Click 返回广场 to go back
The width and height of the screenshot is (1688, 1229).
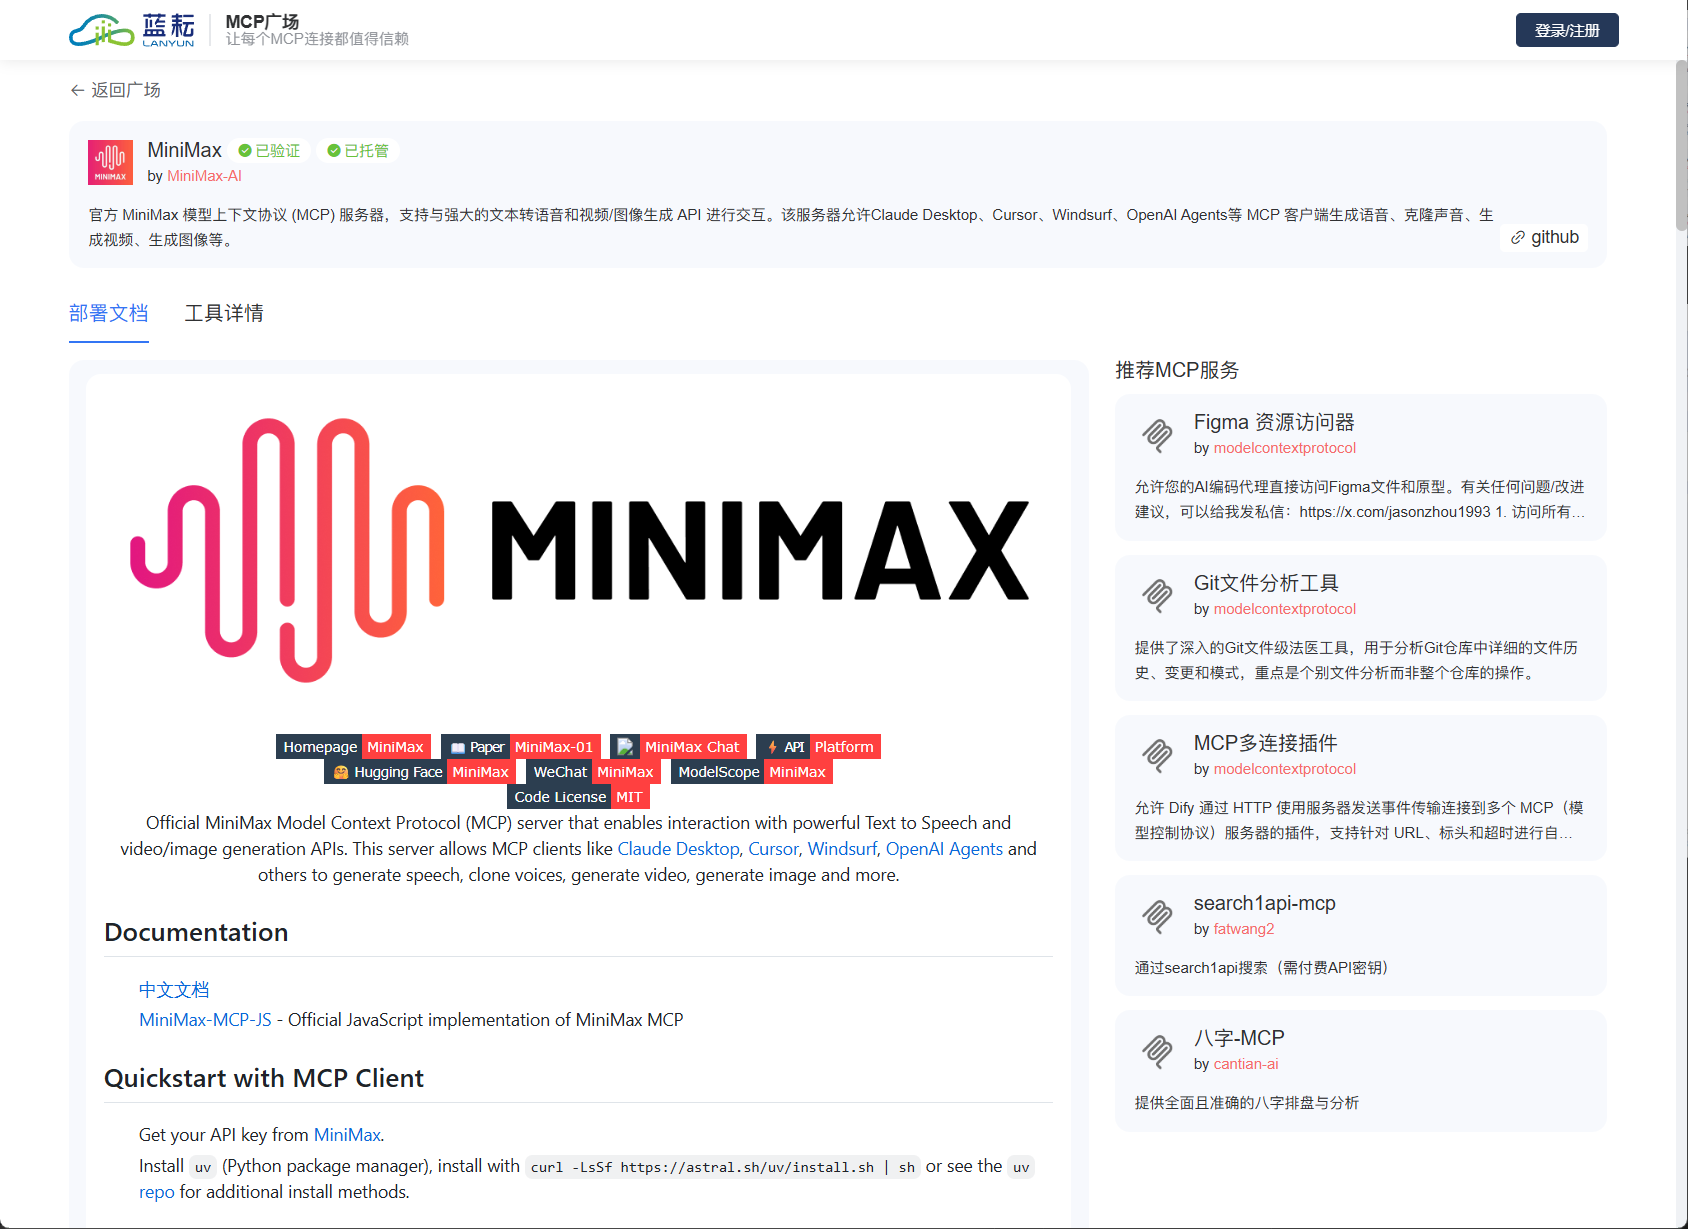pyautogui.click(x=116, y=90)
